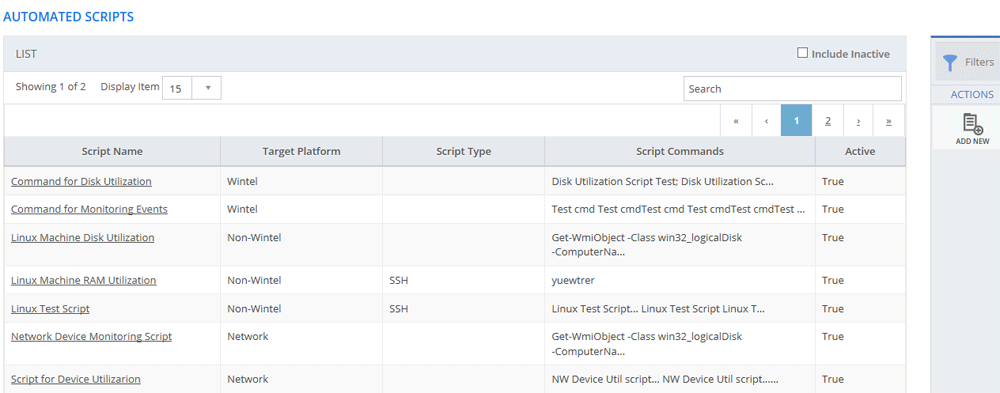Image resolution: width=1000 pixels, height=393 pixels.
Task: Open Linux Machine RAM Utilization link
Action: (x=84, y=280)
